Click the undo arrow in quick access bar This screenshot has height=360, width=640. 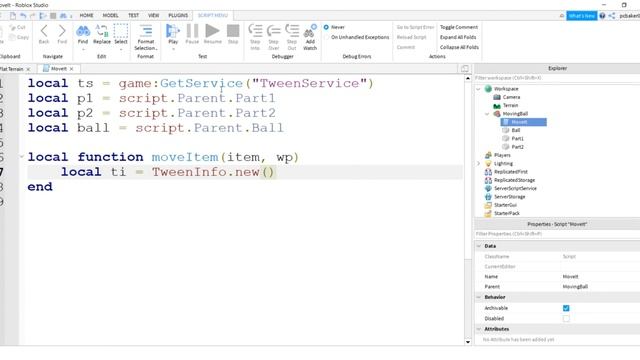(23, 16)
